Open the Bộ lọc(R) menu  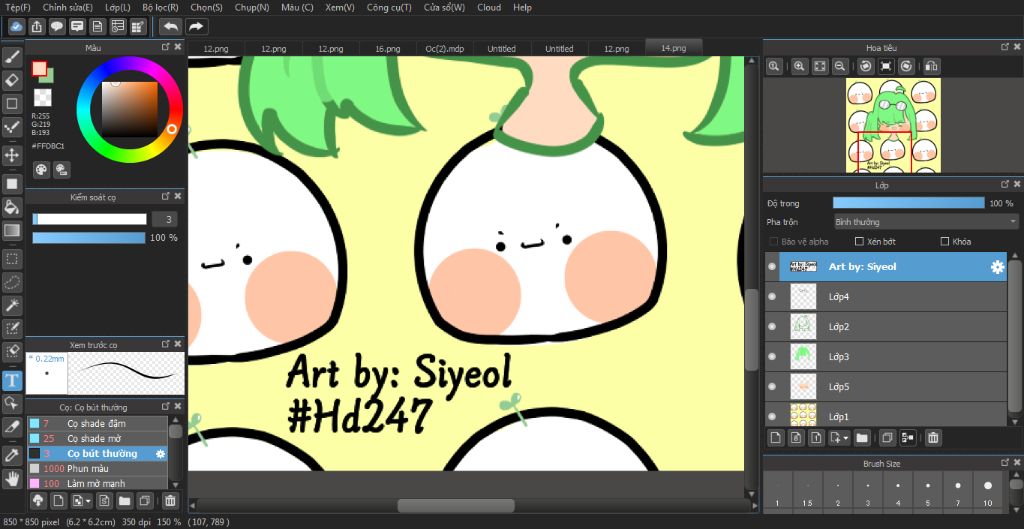[x=160, y=7]
